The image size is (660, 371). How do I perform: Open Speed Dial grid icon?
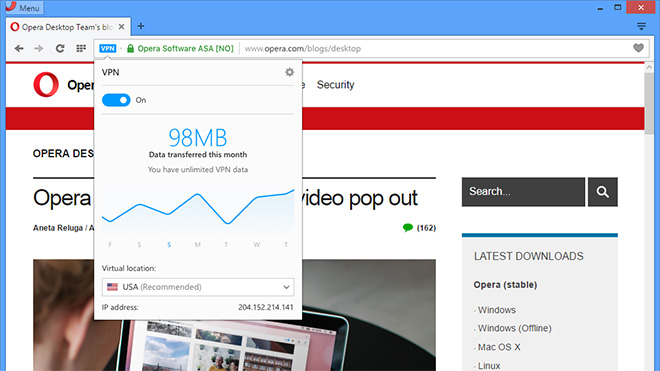[x=81, y=48]
